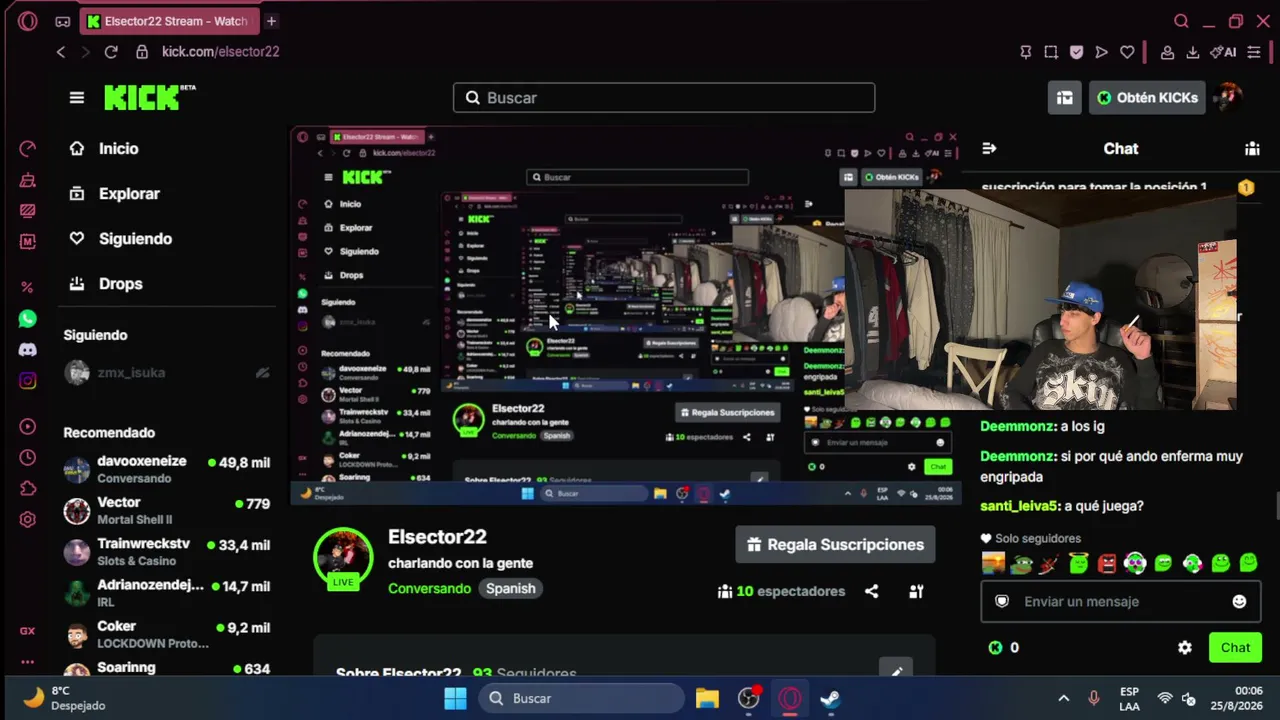1280x720 pixels.
Task: Open the browser AI assistant
Action: (x=1223, y=52)
